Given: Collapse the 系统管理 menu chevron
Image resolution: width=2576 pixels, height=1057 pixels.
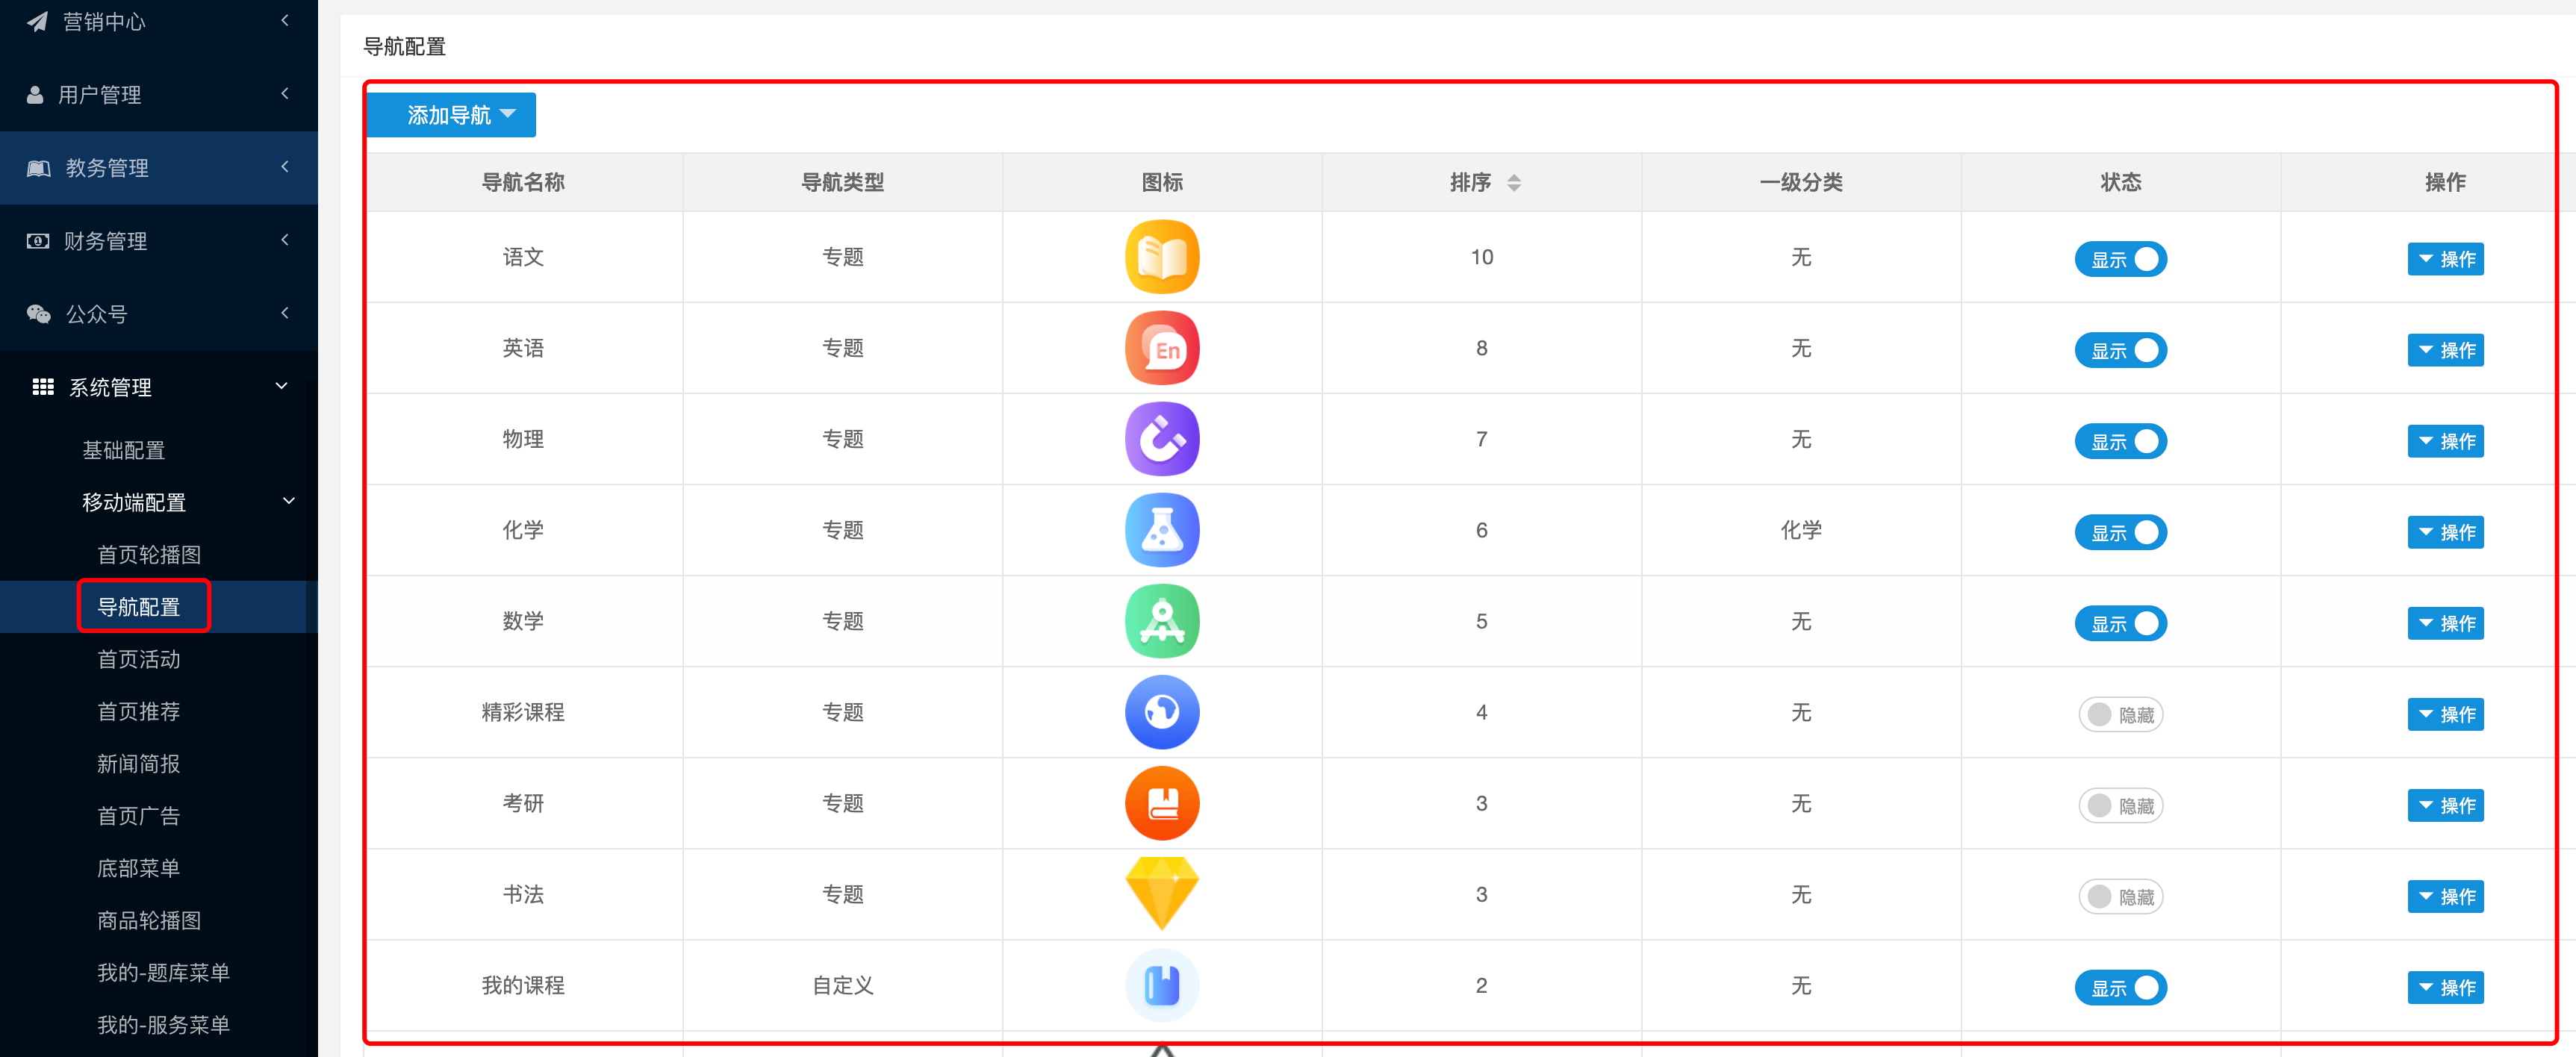Looking at the screenshot, I should tap(282, 386).
